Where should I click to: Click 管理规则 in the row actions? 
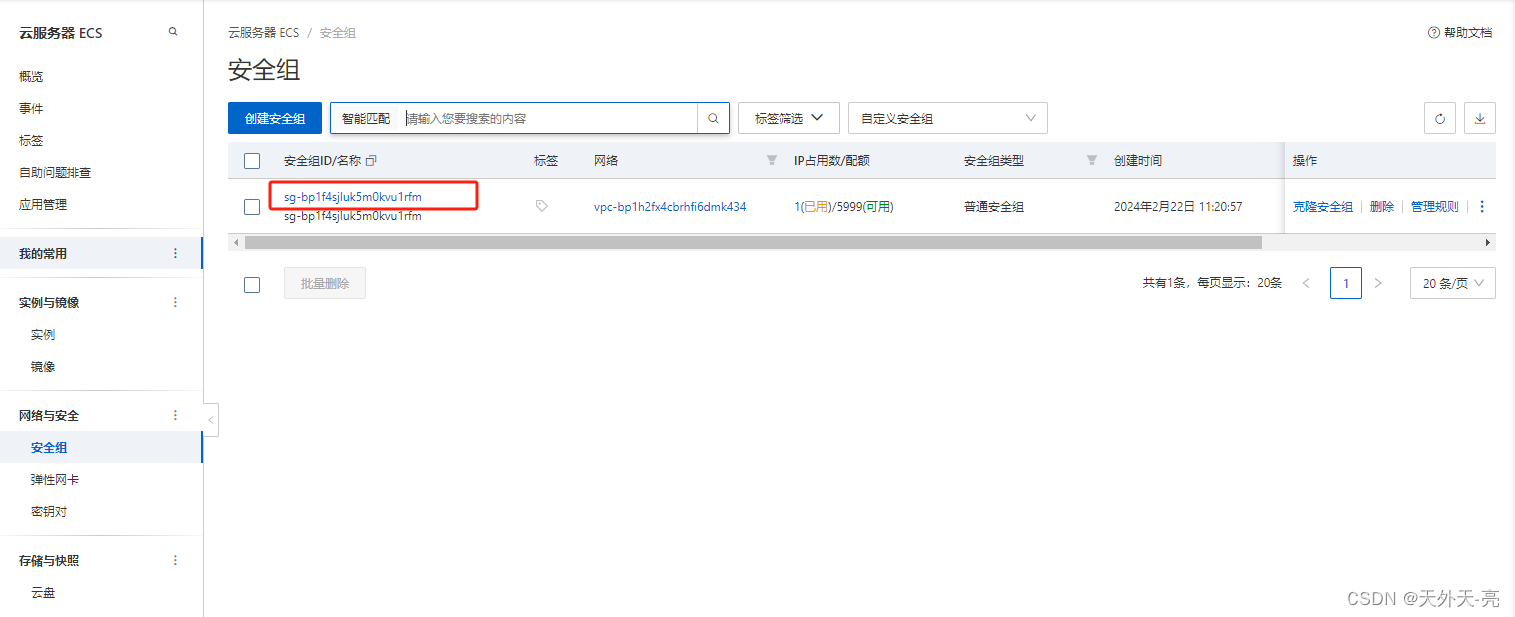1435,207
